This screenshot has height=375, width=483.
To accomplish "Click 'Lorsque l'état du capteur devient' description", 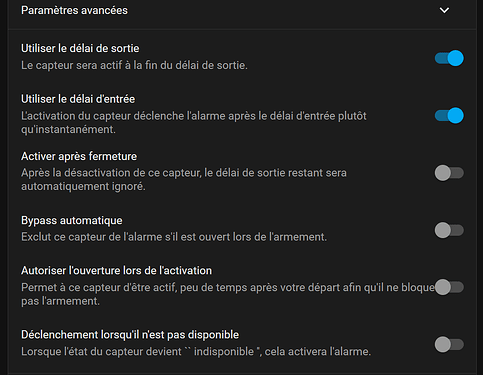I will (196, 352).
